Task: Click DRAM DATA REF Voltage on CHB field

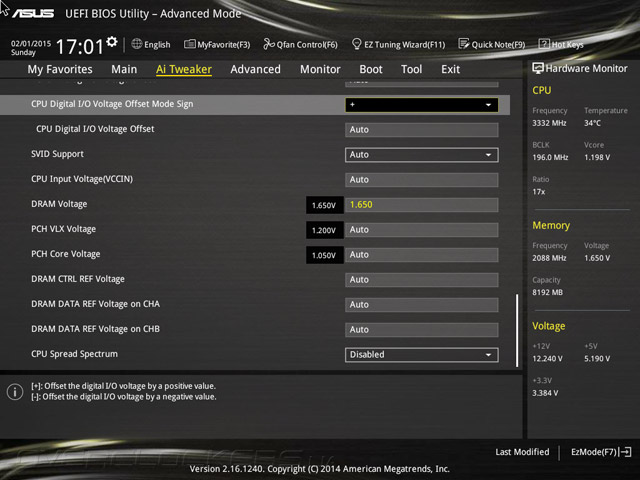Action: pyautogui.click(x=422, y=330)
